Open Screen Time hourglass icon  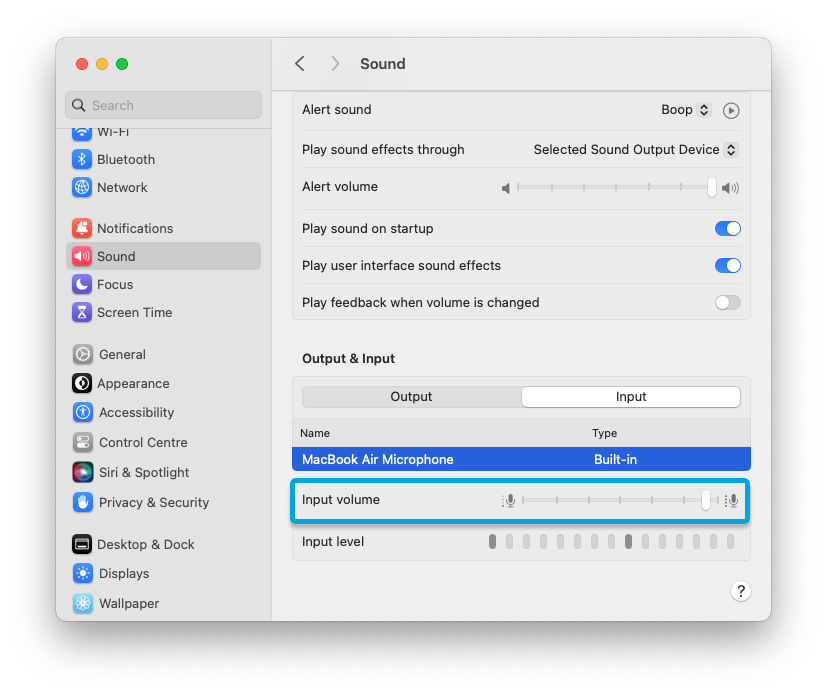(82, 312)
